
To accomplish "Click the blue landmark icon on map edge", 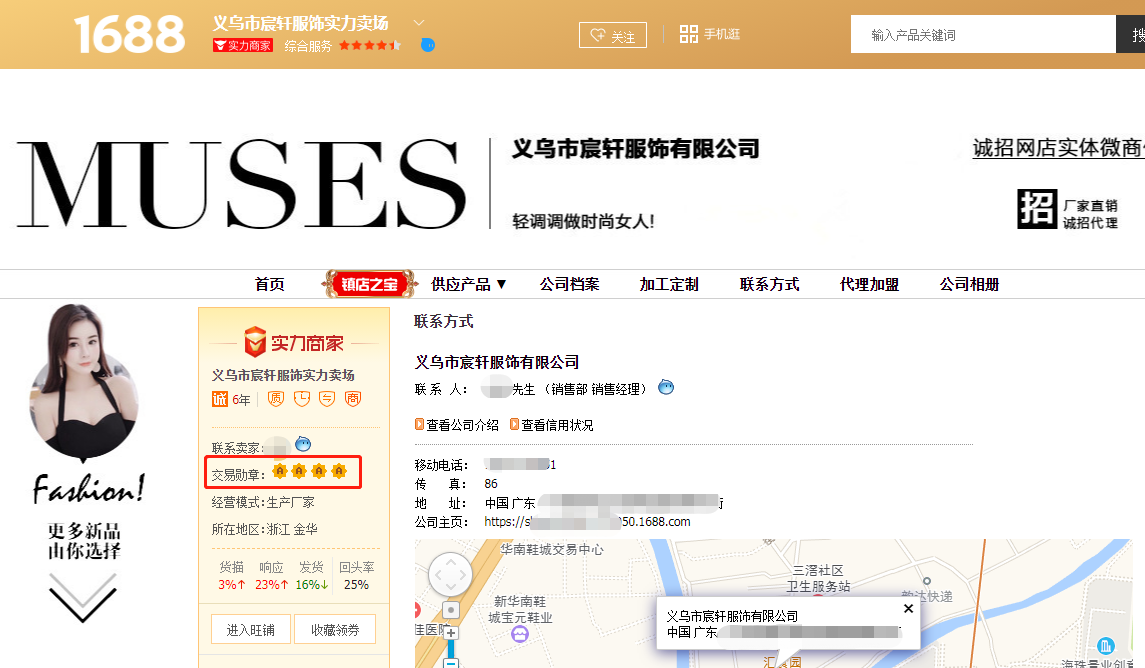I will click(x=1106, y=645).
